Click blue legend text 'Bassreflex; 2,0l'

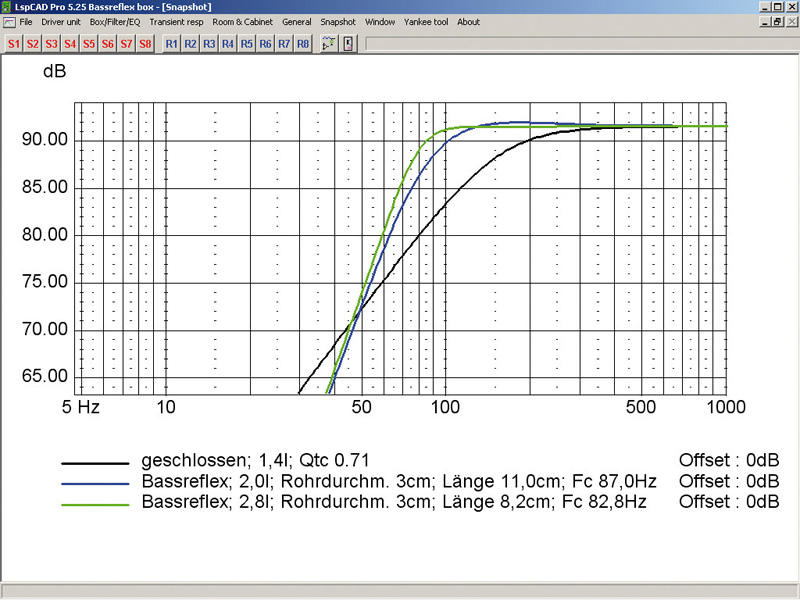pos(208,482)
